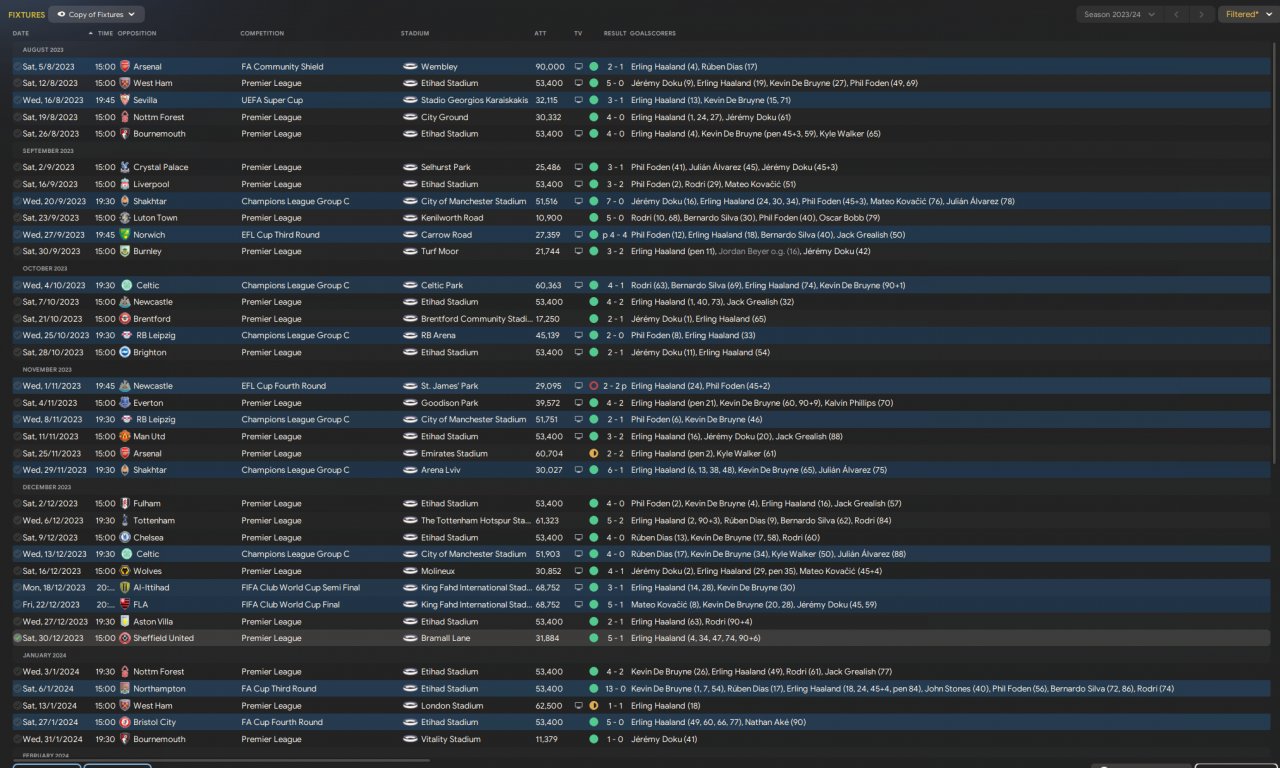Click the 'Fixtures' screen title

pos(26,15)
